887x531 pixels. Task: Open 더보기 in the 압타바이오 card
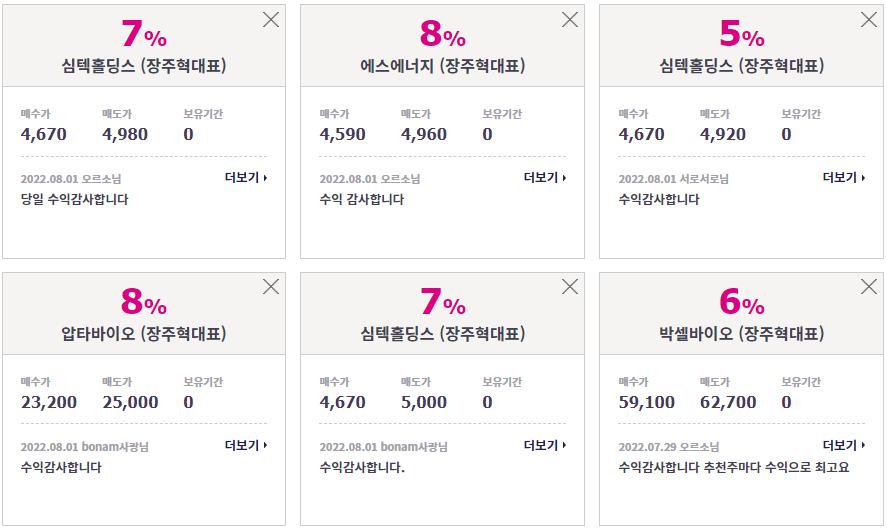tap(246, 446)
